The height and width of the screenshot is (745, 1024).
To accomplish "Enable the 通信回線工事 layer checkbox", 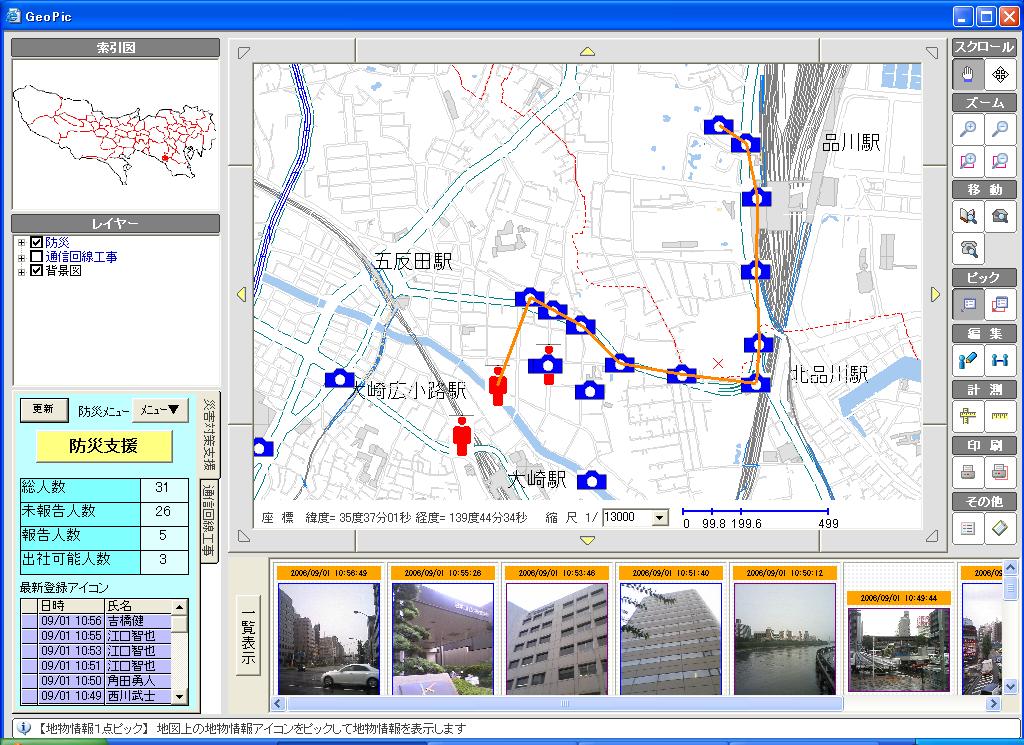I will click(x=37, y=257).
